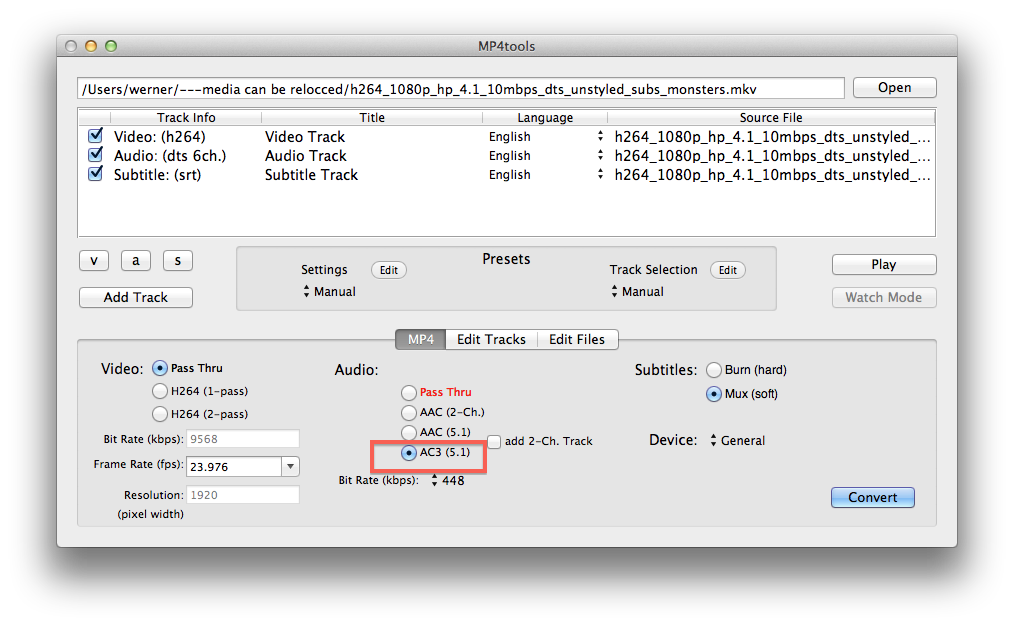The height and width of the screenshot is (626, 1014).
Task: Click the Play button
Action: (883, 264)
